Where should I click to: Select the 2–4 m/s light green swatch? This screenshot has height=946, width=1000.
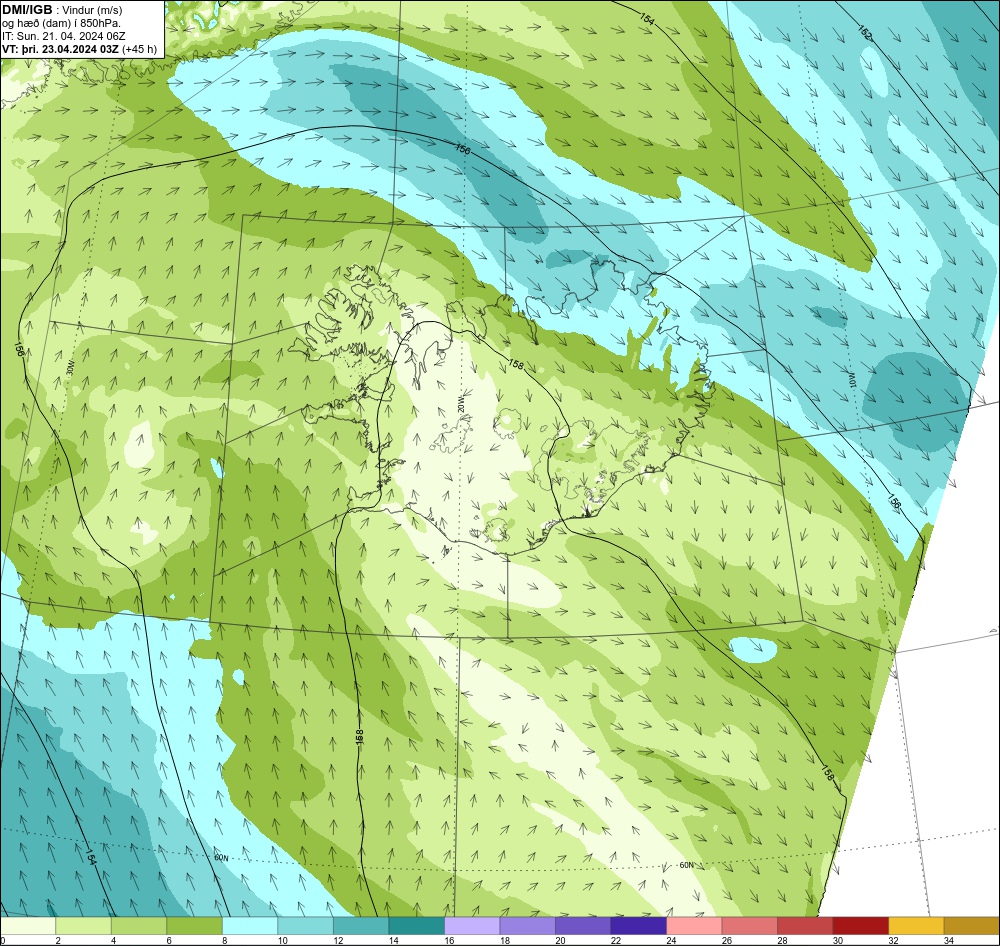click(x=84, y=925)
